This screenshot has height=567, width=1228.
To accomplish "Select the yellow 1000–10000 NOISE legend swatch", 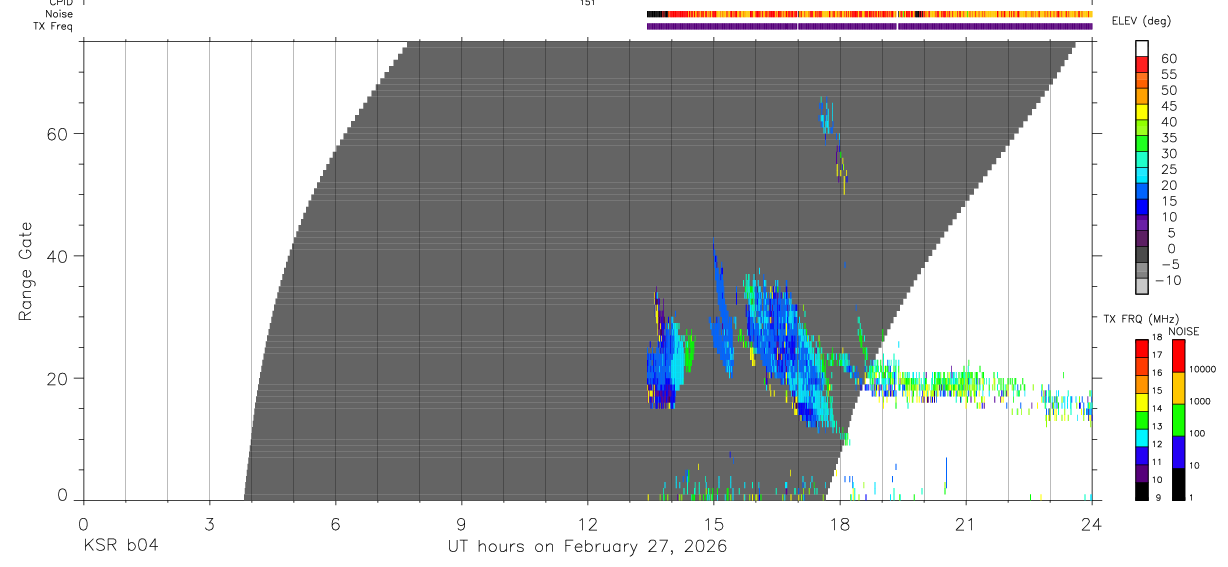I will pyautogui.click(x=1179, y=388).
